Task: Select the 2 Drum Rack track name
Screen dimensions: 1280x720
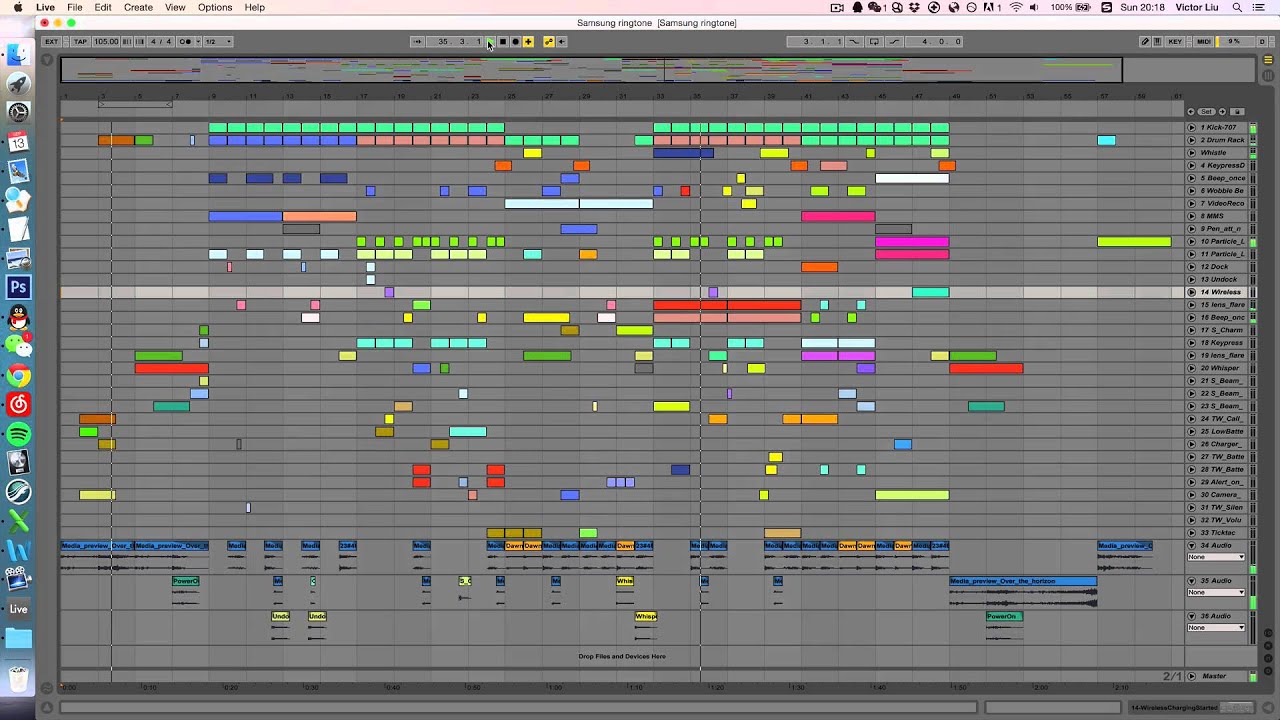Action: pyautogui.click(x=1222, y=140)
